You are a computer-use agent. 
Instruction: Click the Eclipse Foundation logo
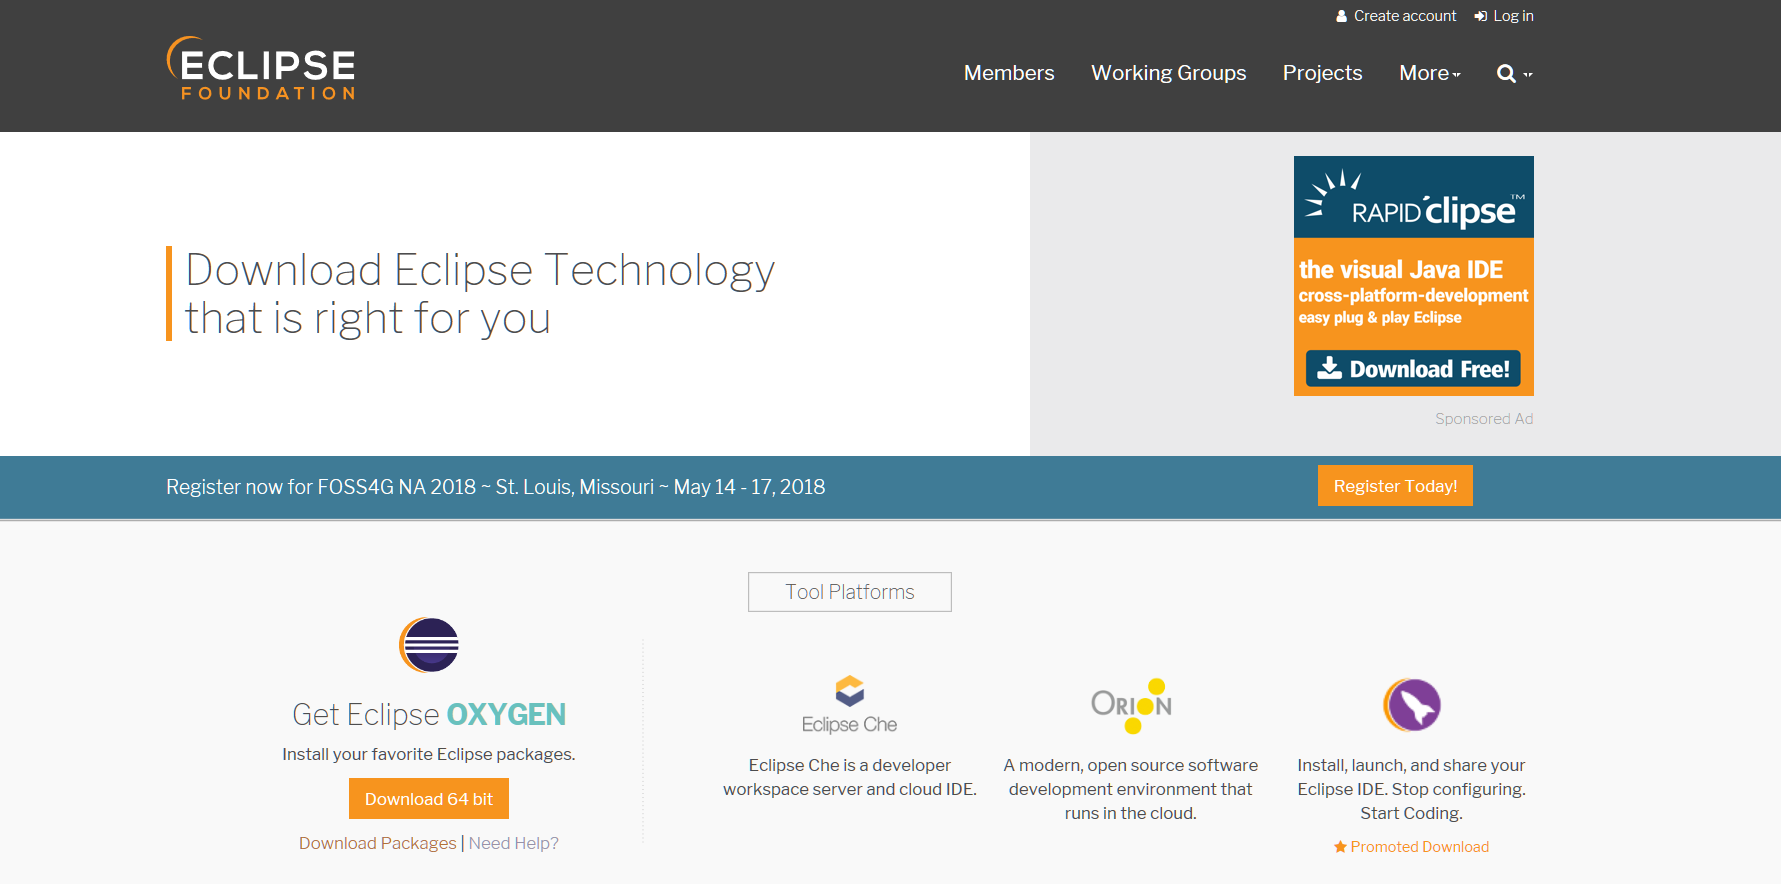tap(261, 68)
